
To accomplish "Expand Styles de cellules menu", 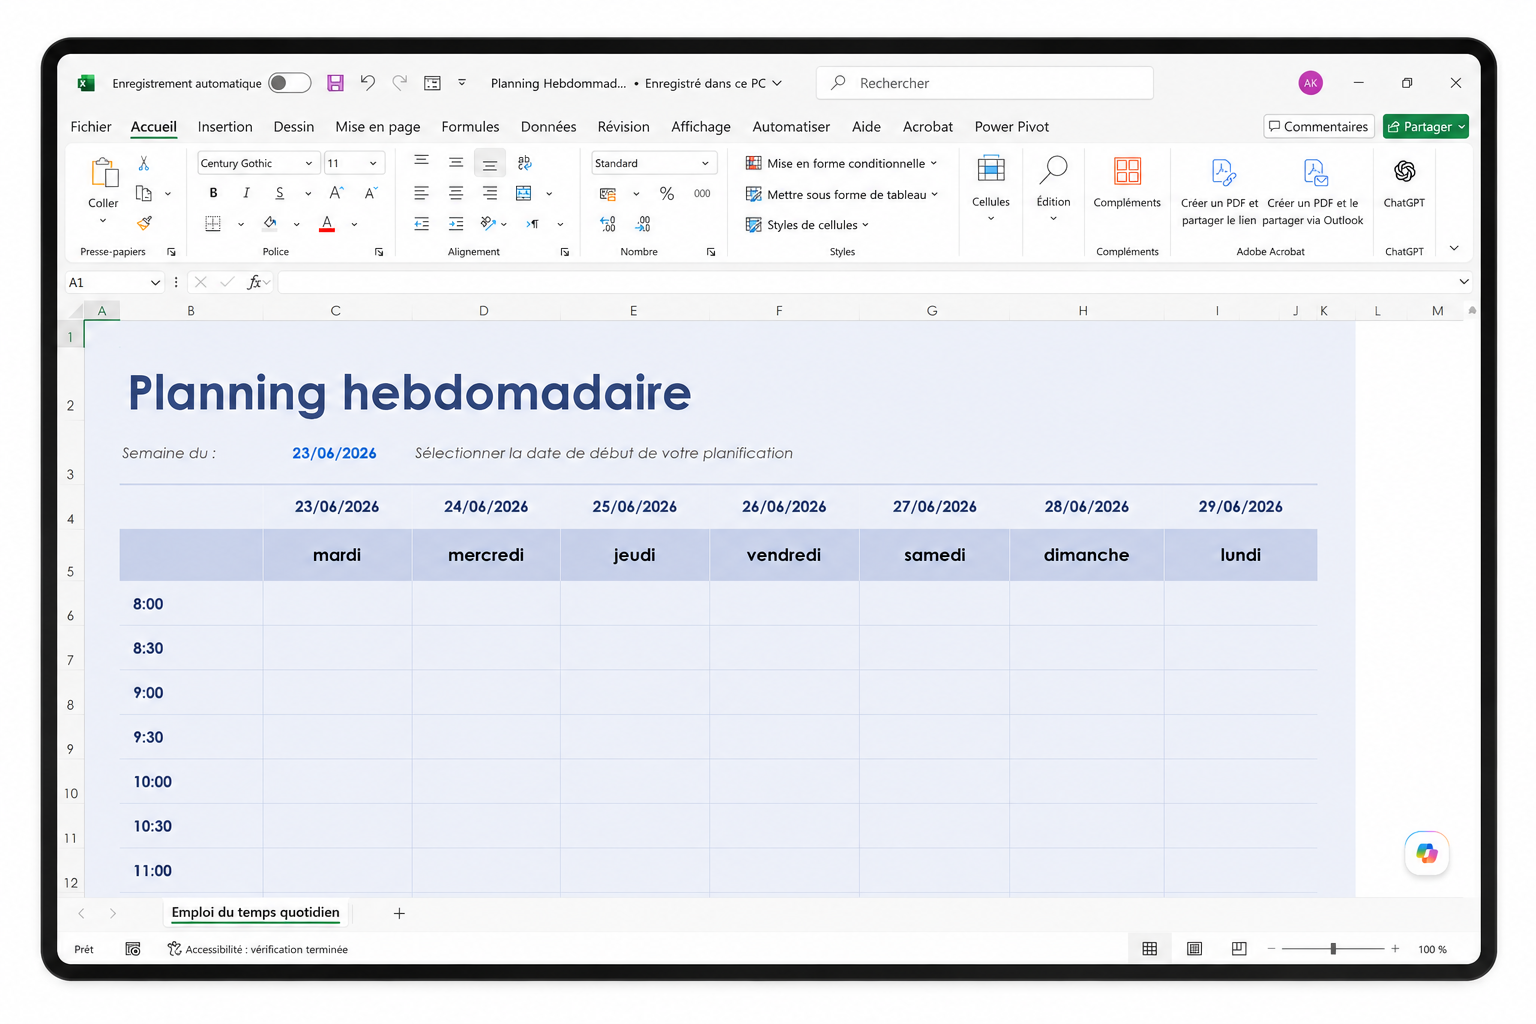I will pyautogui.click(x=807, y=225).
